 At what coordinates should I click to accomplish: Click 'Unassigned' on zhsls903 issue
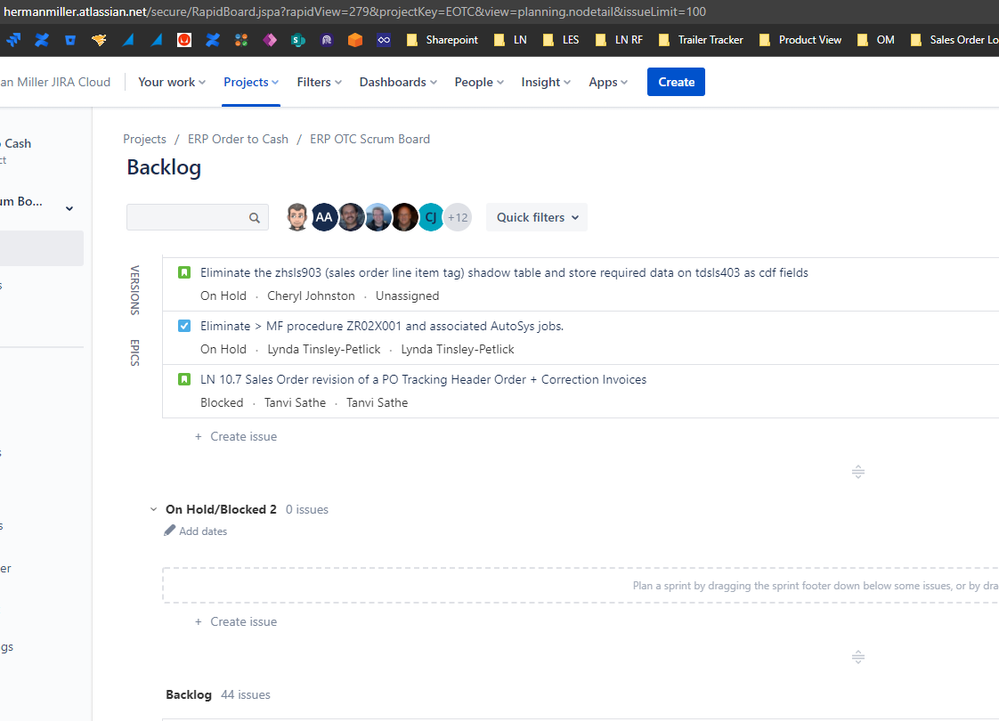click(x=407, y=296)
